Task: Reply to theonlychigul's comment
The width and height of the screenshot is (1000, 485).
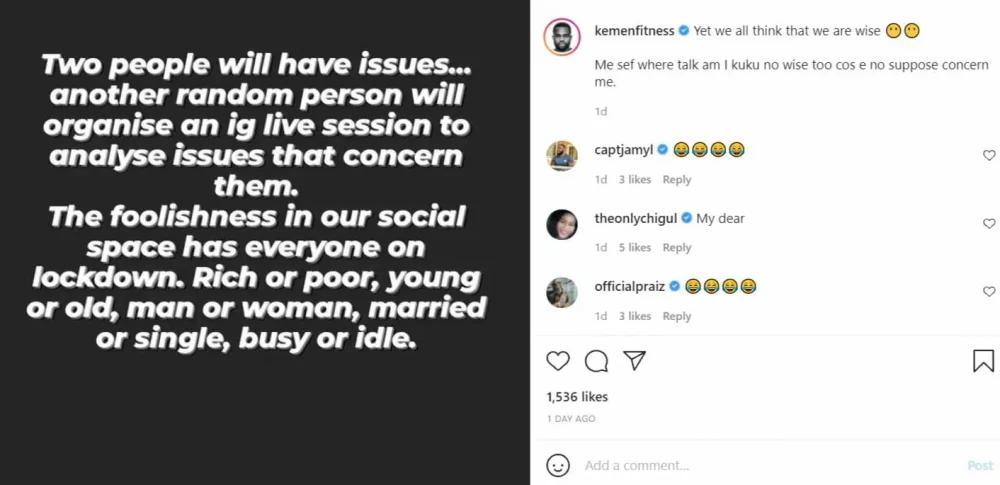Action: pos(677,248)
